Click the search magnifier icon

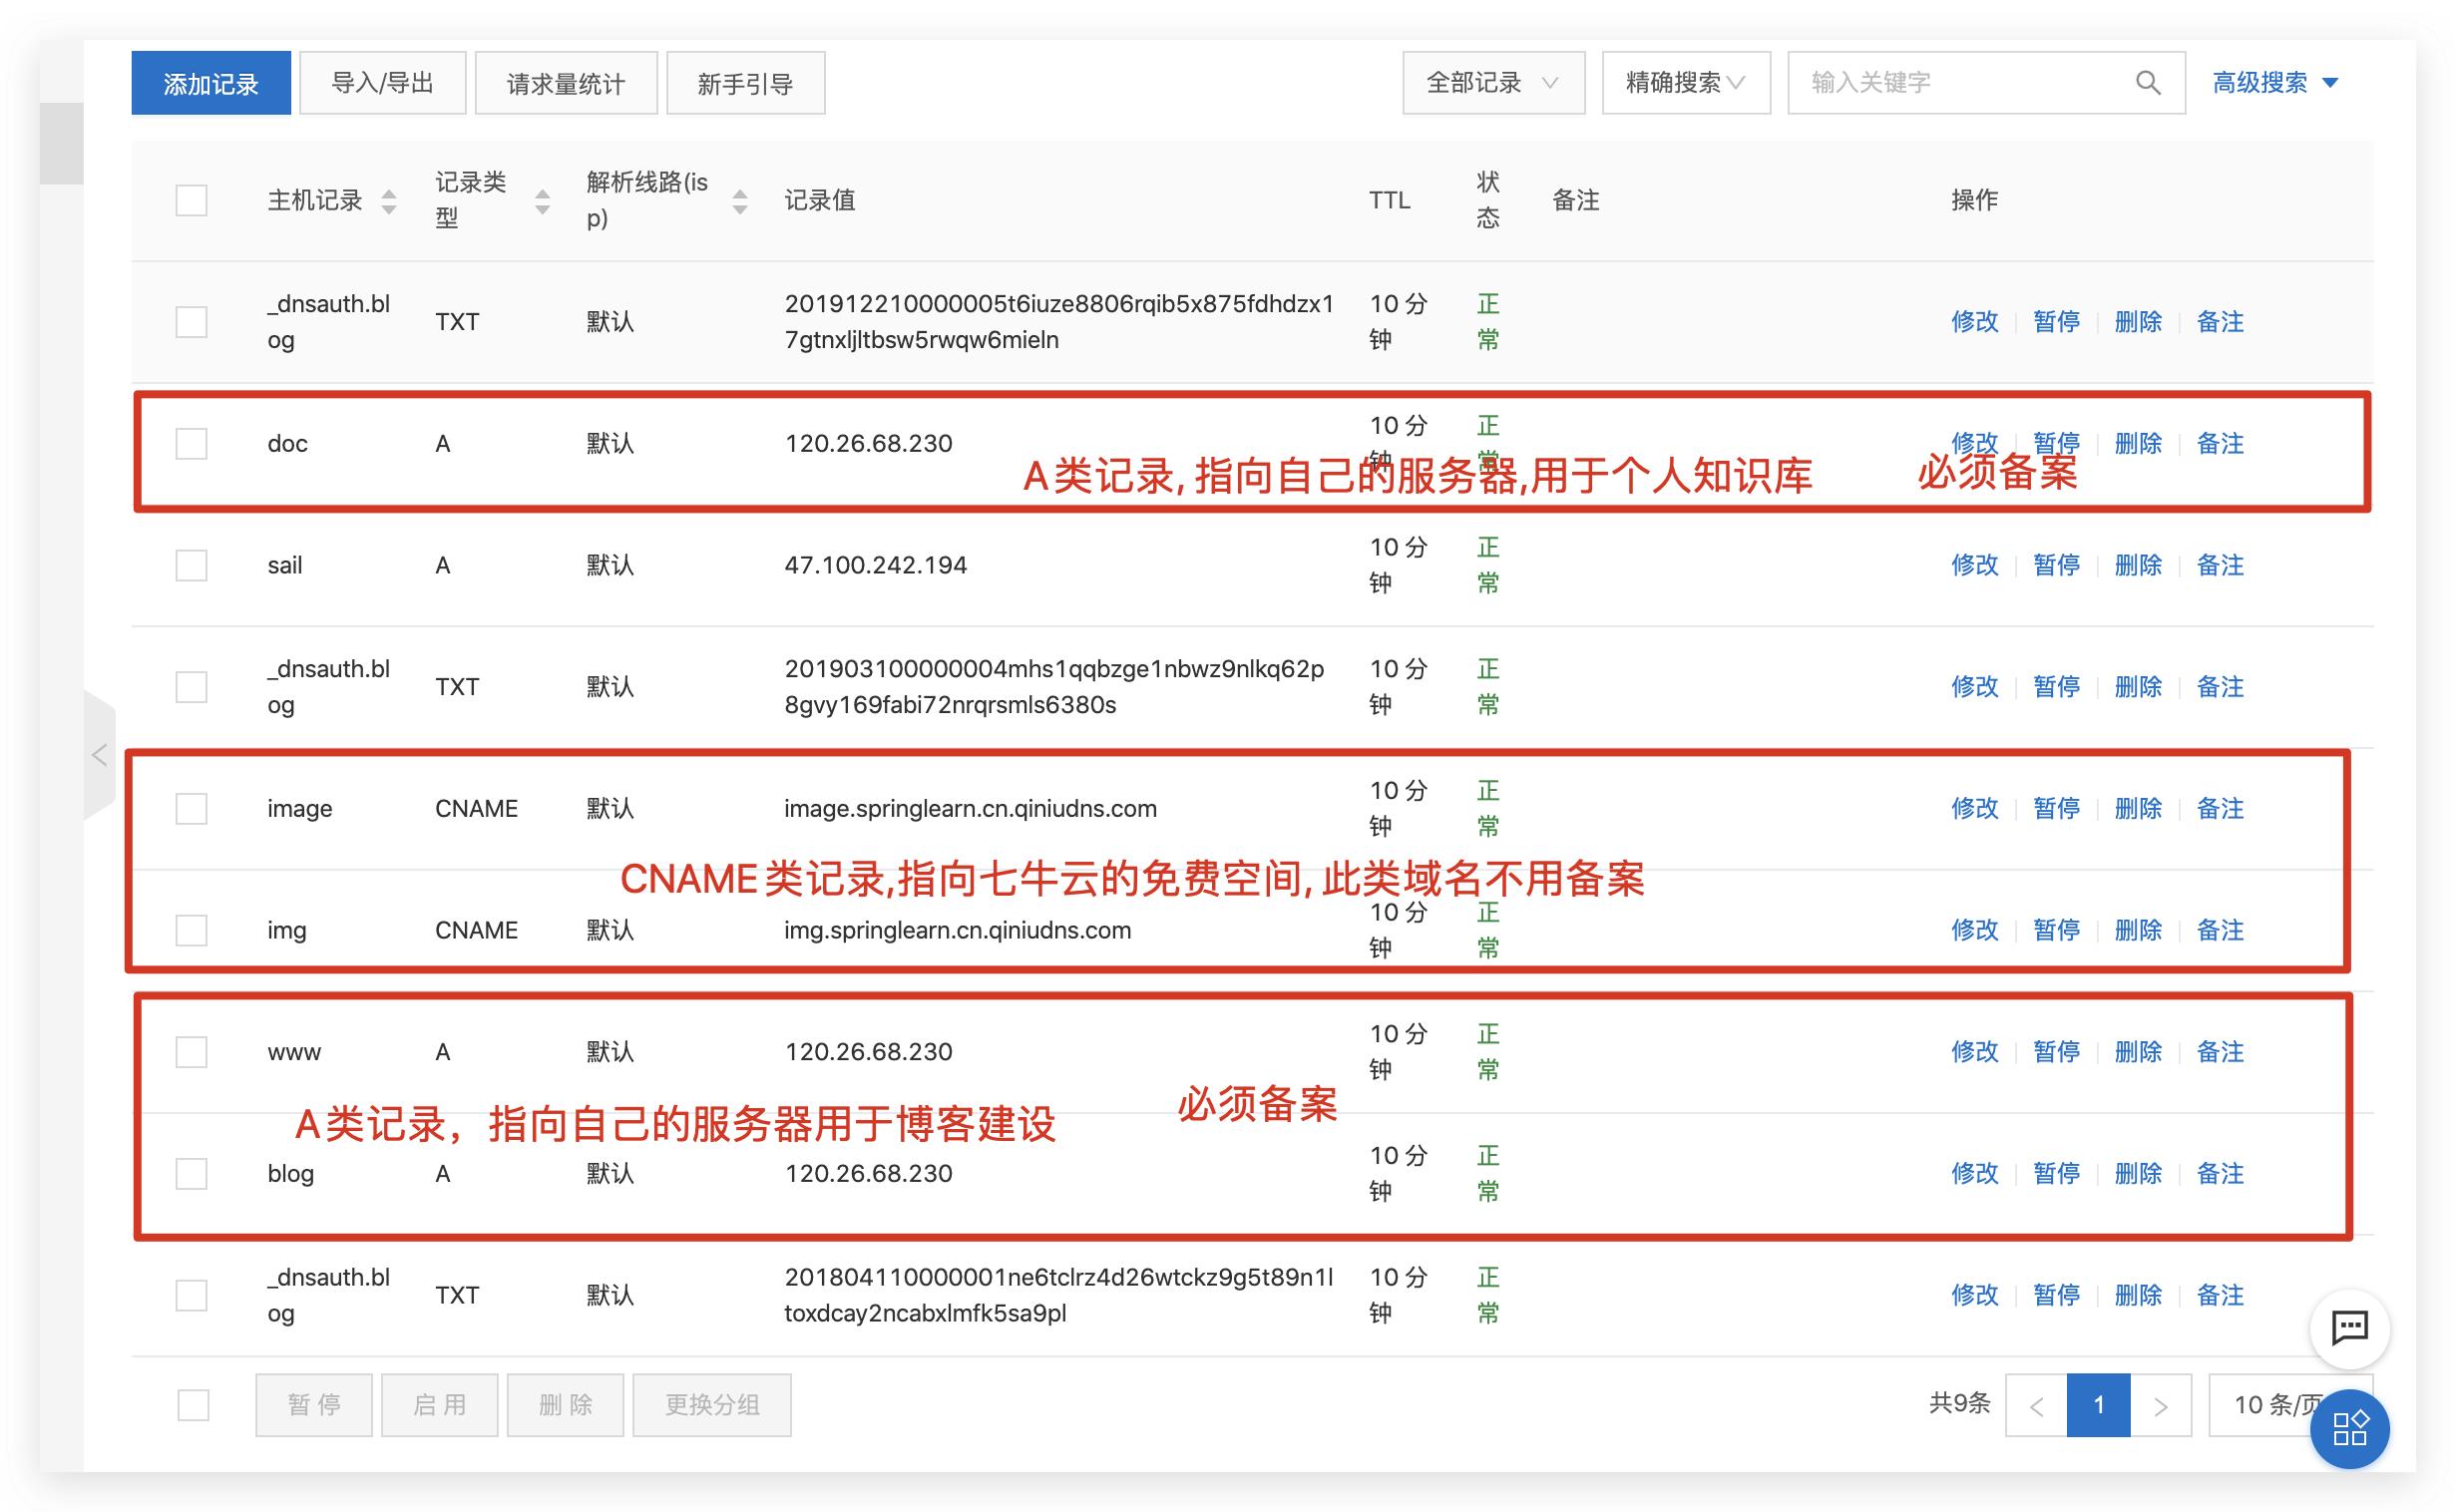(x=2147, y=83)
